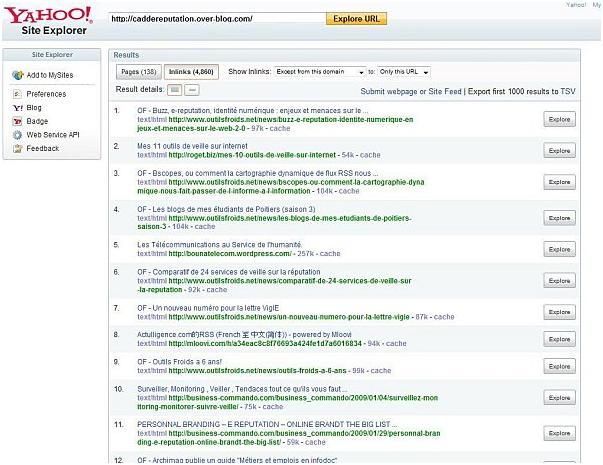Click Explore button for result 1

[560, 119]
